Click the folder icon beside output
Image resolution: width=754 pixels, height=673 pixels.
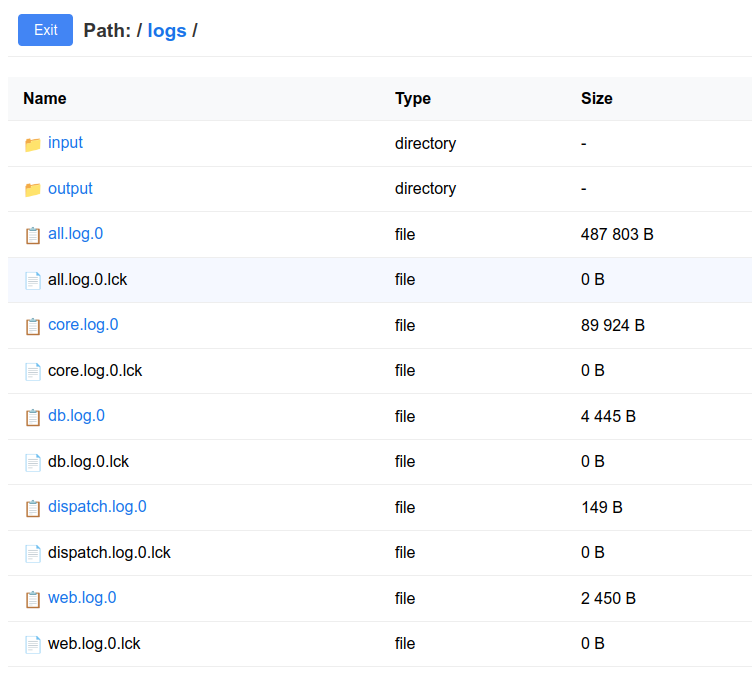coord(33,189)
